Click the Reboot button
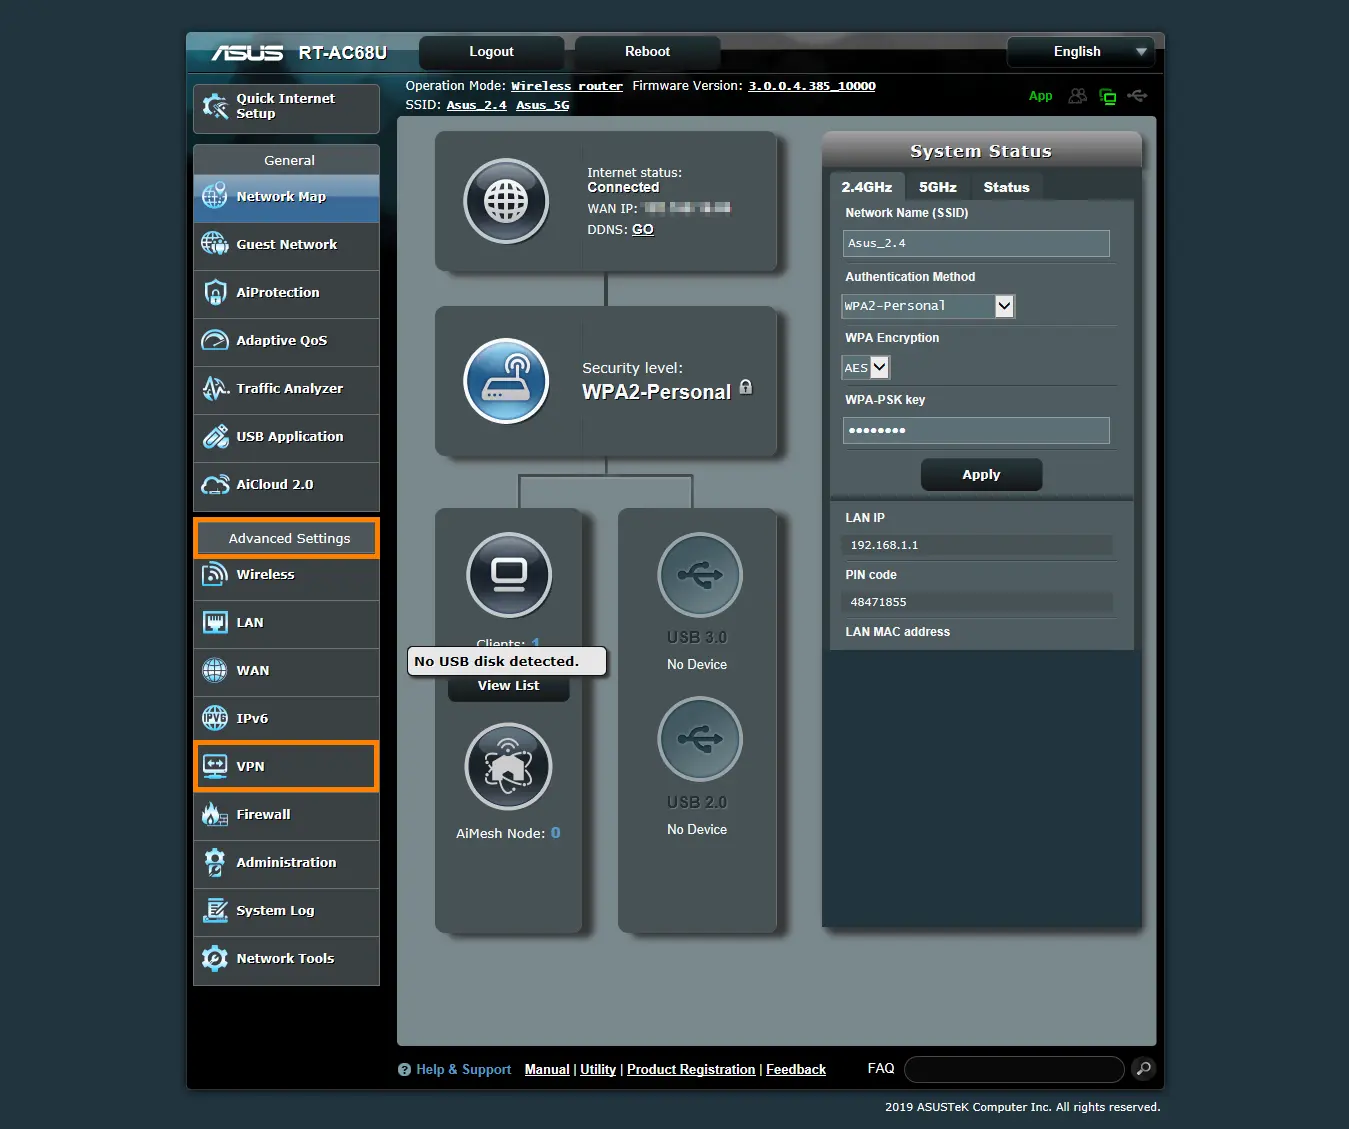 point(647,52)
